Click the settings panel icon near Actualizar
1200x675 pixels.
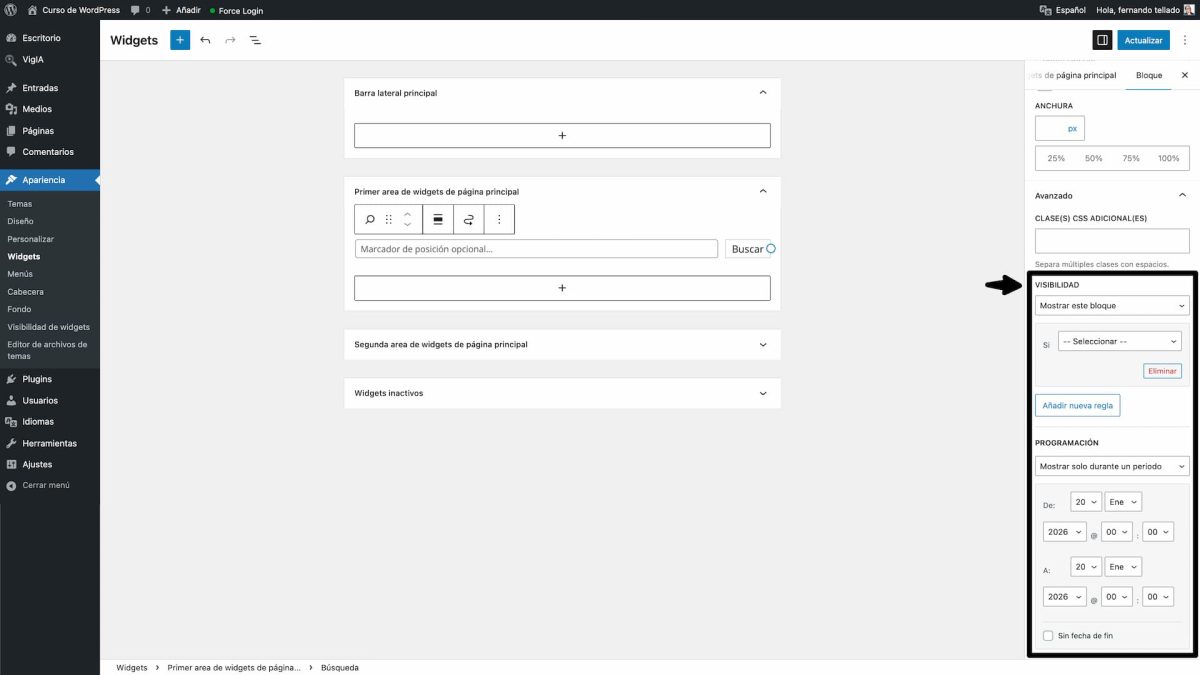1102,39
